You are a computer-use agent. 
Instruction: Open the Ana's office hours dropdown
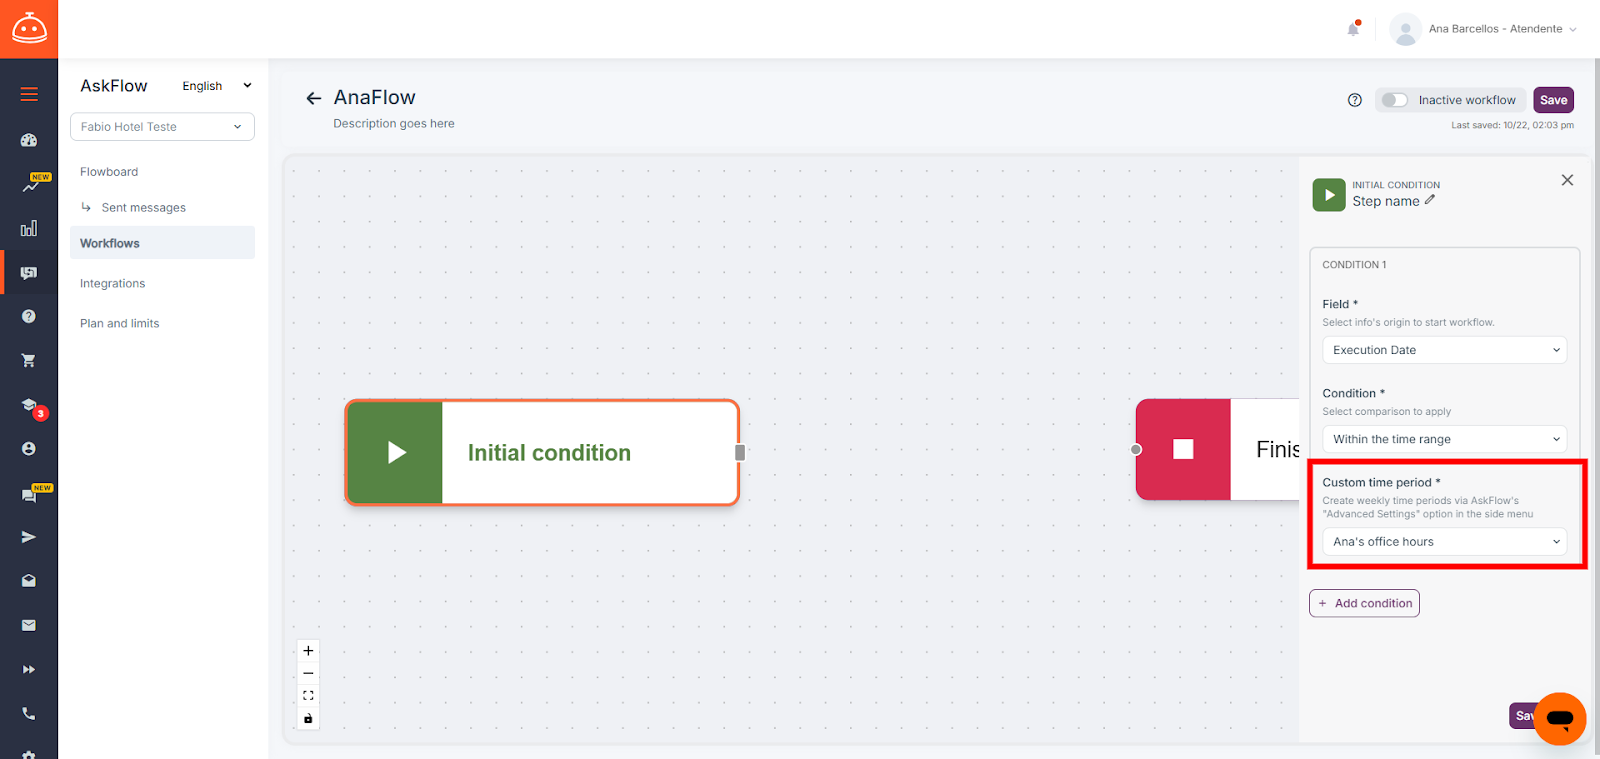coord(1444,542)
